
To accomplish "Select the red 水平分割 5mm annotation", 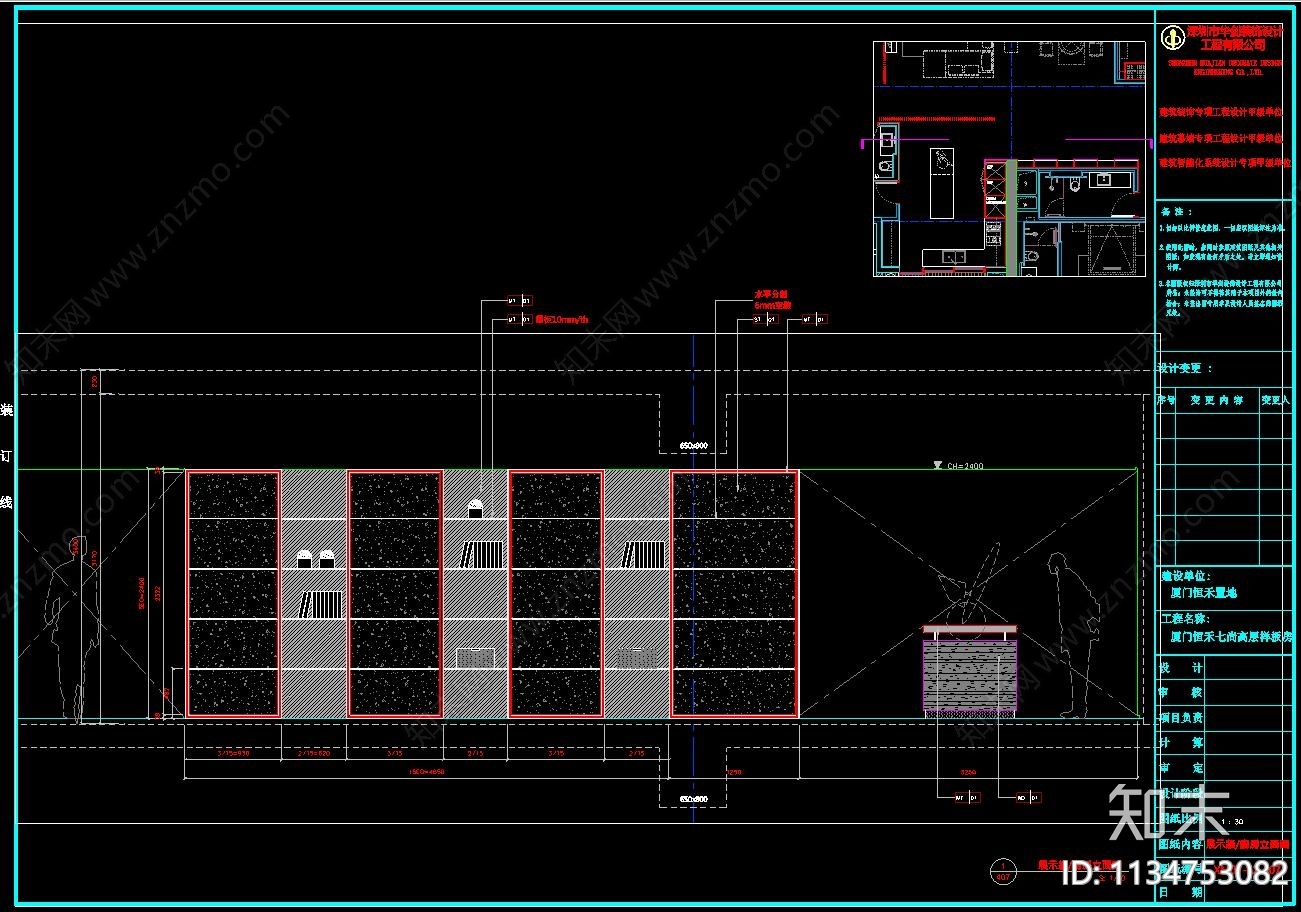I will tap(771, 300).
